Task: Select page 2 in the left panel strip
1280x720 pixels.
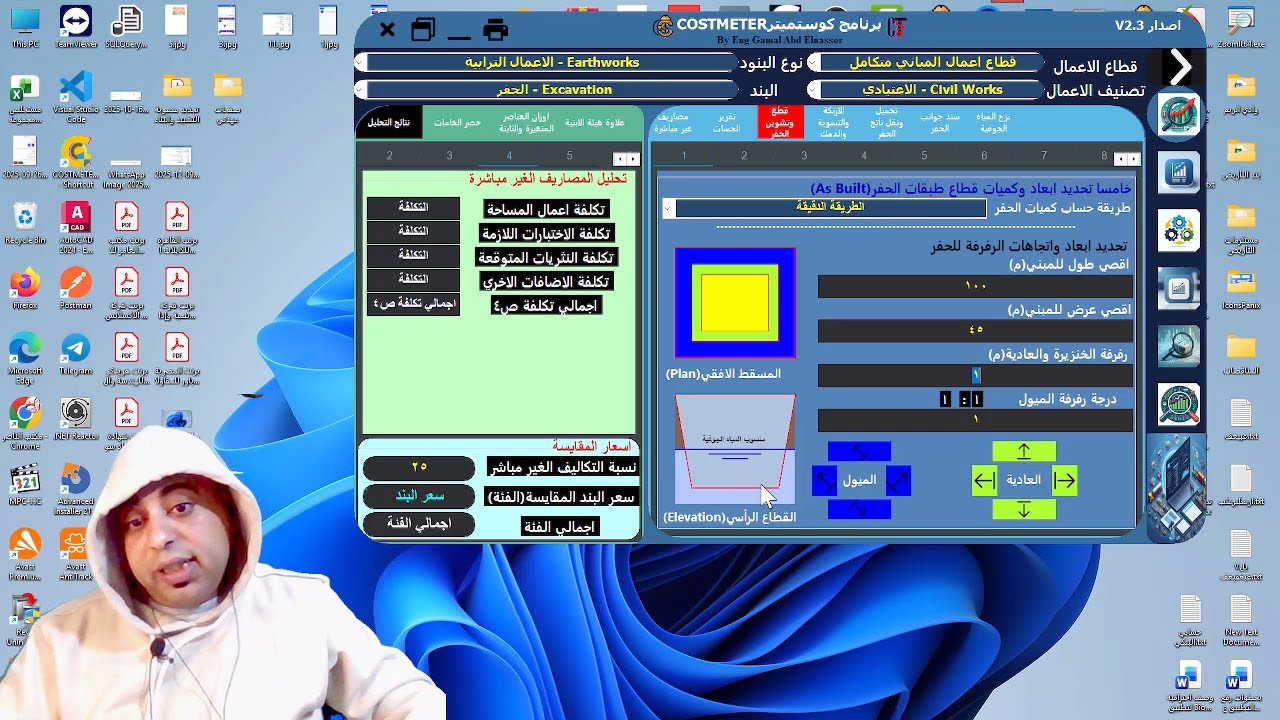Action: 389,156
